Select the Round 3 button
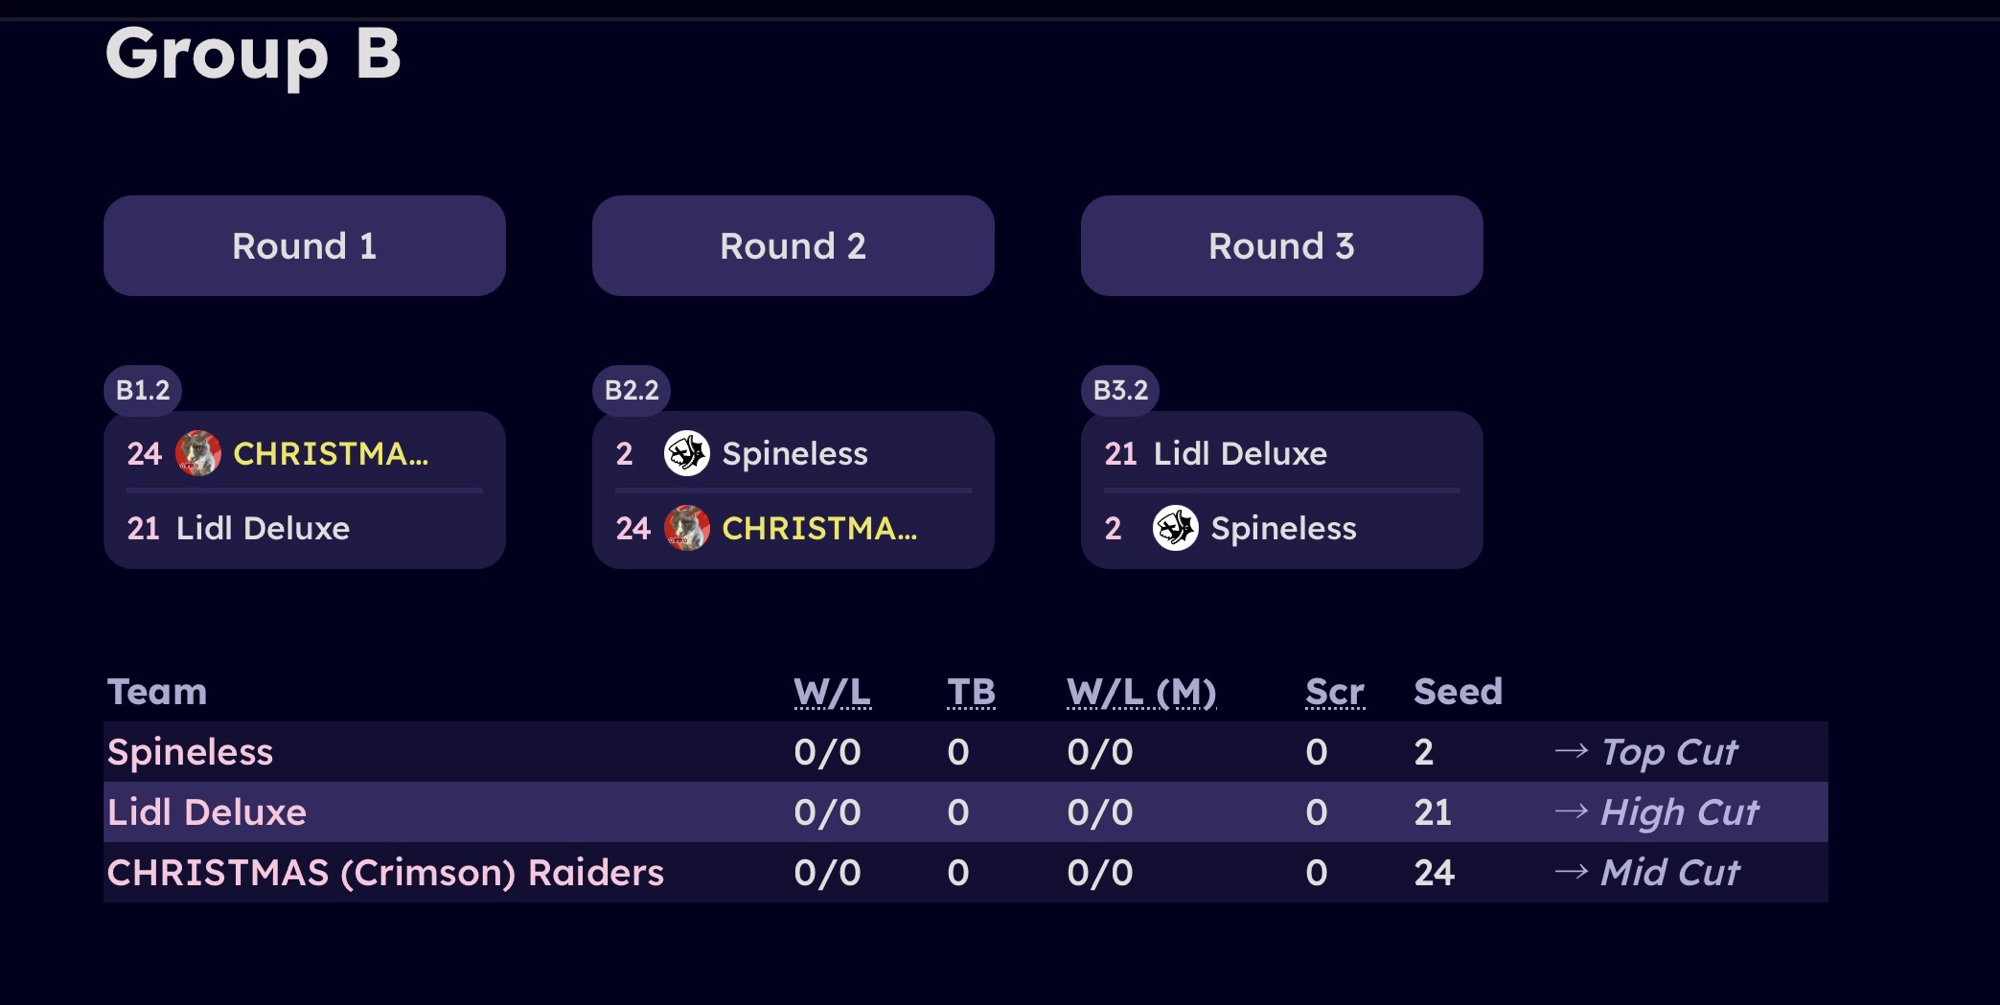2000x1005 pixels. click(x=1281, y=246)
